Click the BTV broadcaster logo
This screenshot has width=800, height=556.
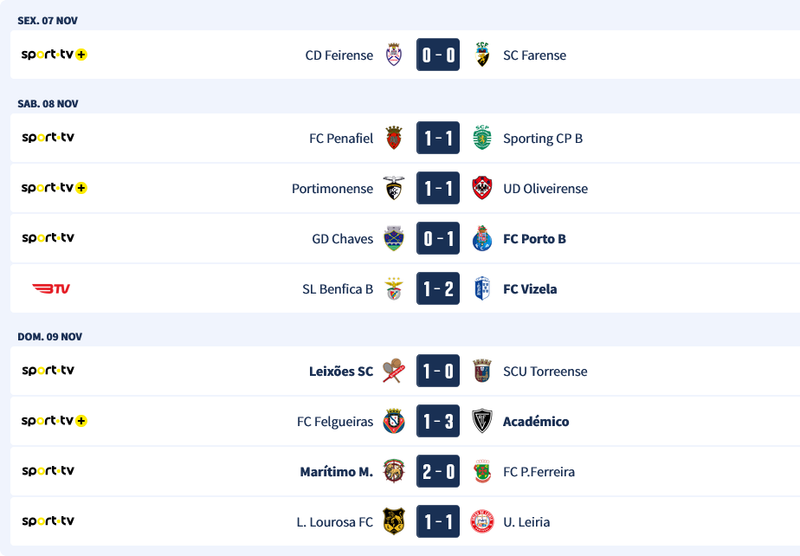pyautogui.click(x=51, y=289)
